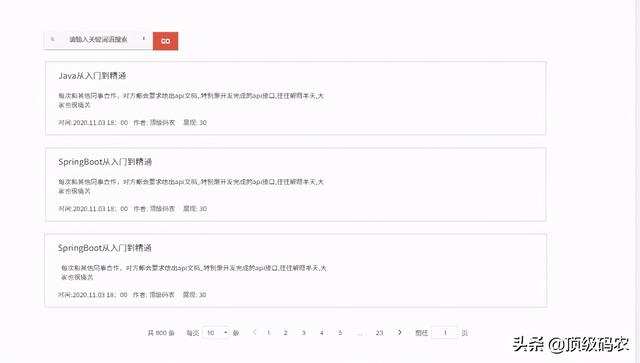Go to page 2 in pagination

click(x=286, y=333)
